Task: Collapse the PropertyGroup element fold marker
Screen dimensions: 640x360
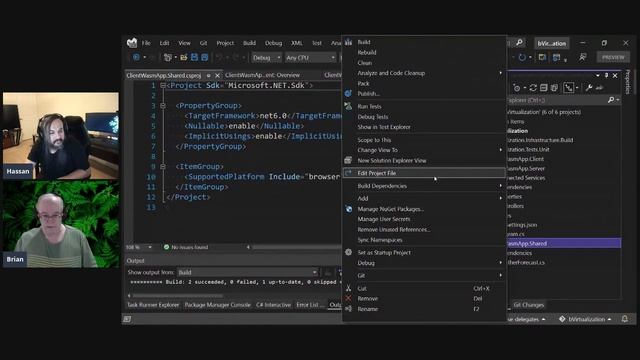Action: [163, 105]
